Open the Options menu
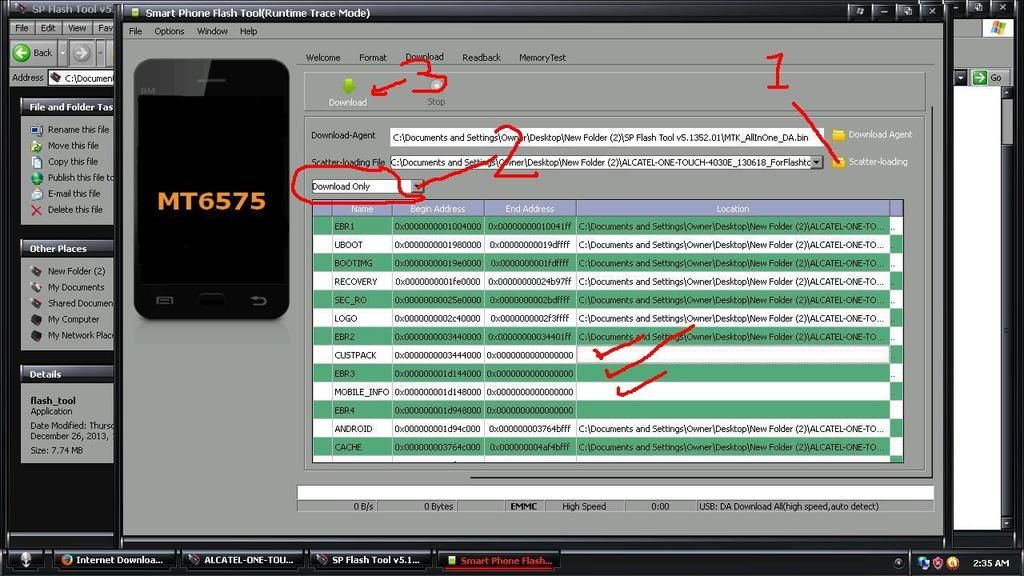 point(169,31)
